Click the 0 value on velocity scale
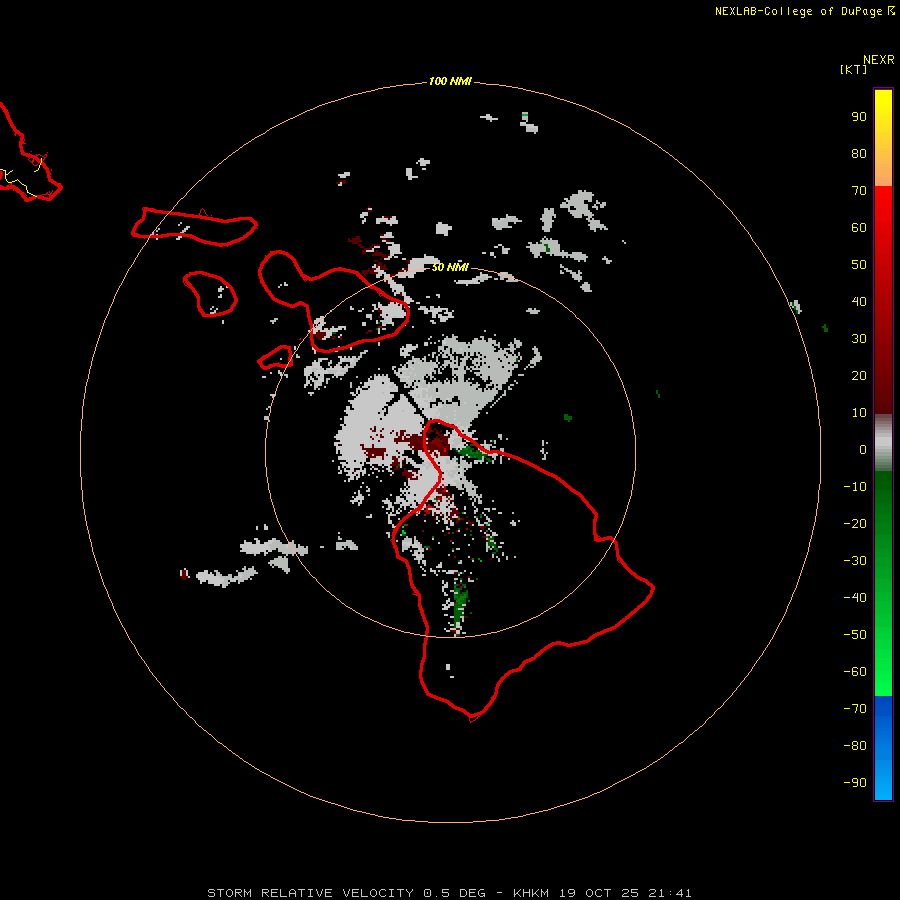Viewport: 900px width, 900px height. point(863,449)
